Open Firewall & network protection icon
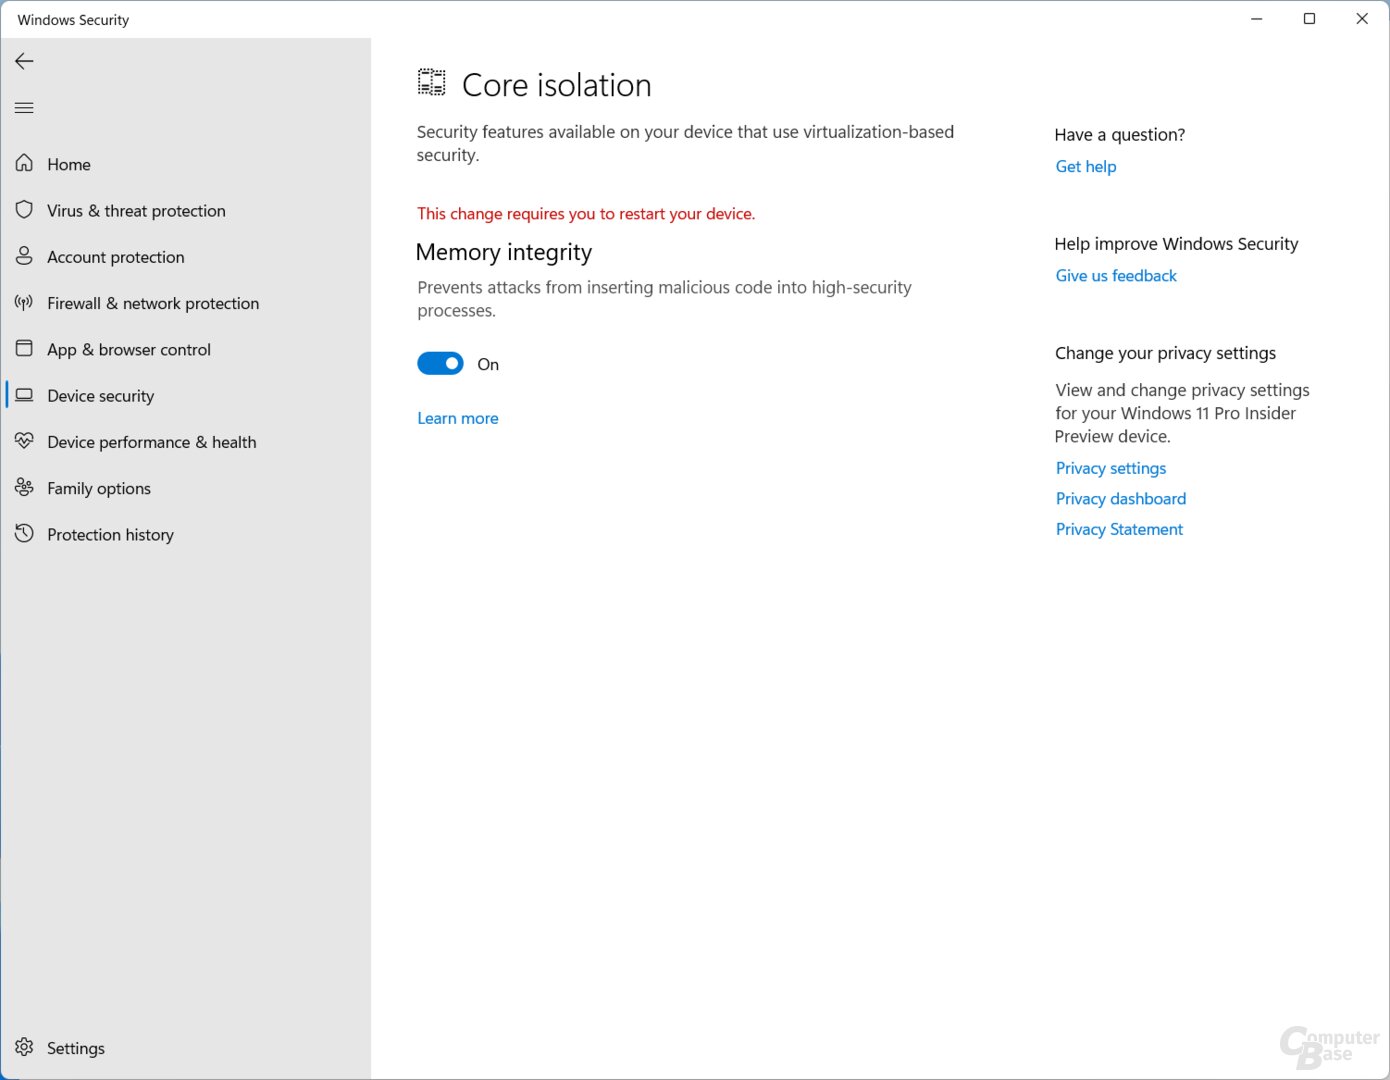This screenshot has width=1390, height=1080. (x=25, y=303)
